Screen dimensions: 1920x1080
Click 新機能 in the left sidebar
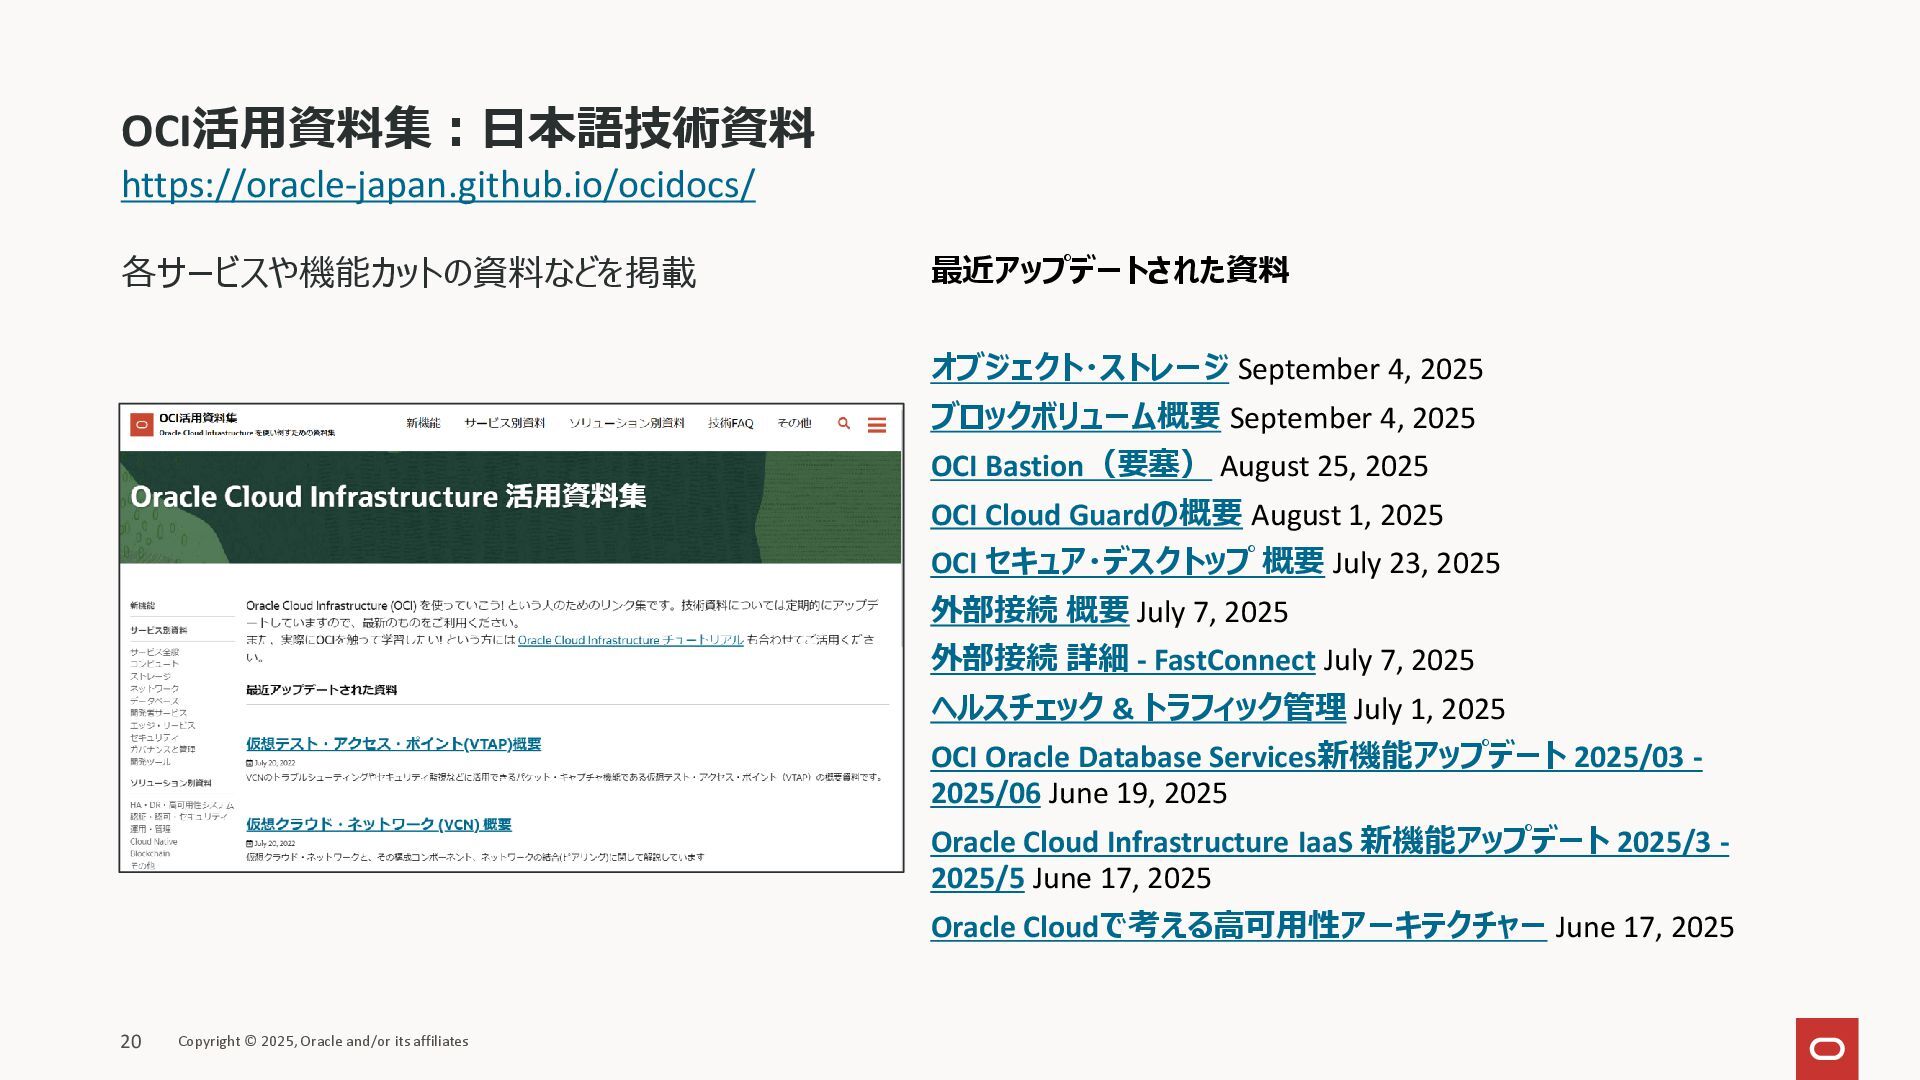tap(142, 606)
